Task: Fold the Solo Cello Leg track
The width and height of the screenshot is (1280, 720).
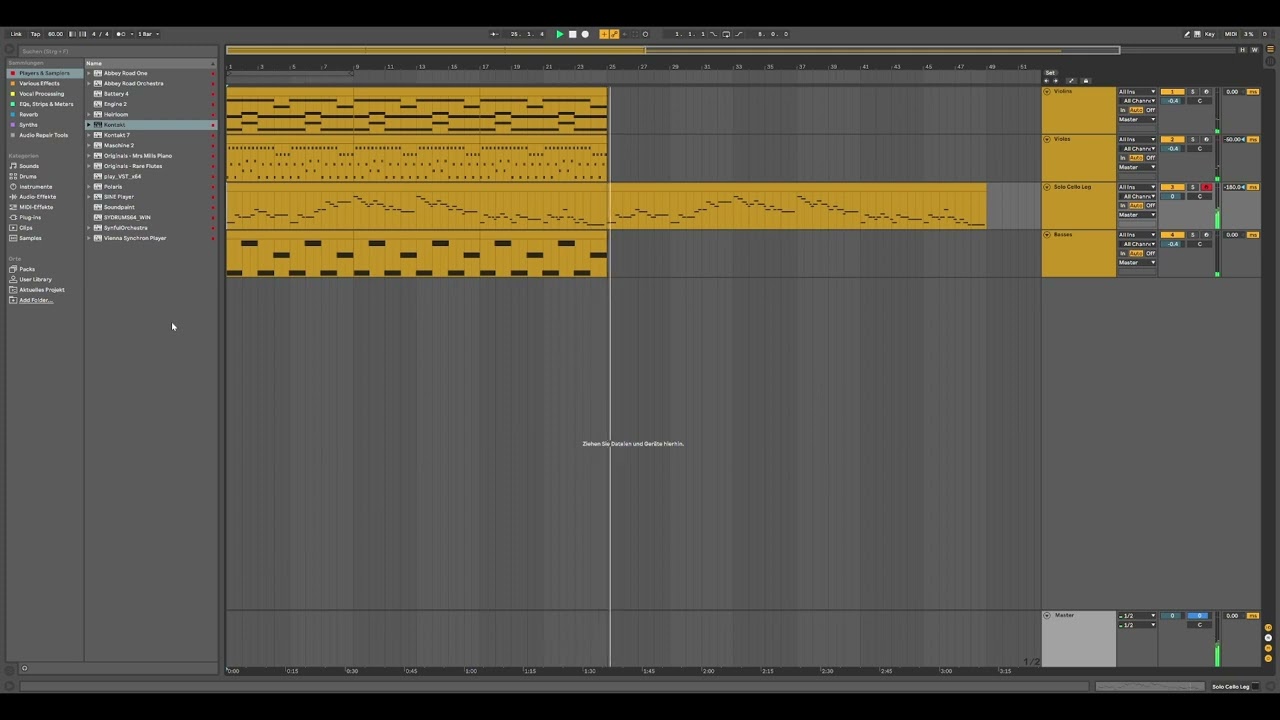Action: pos(1047,187)
